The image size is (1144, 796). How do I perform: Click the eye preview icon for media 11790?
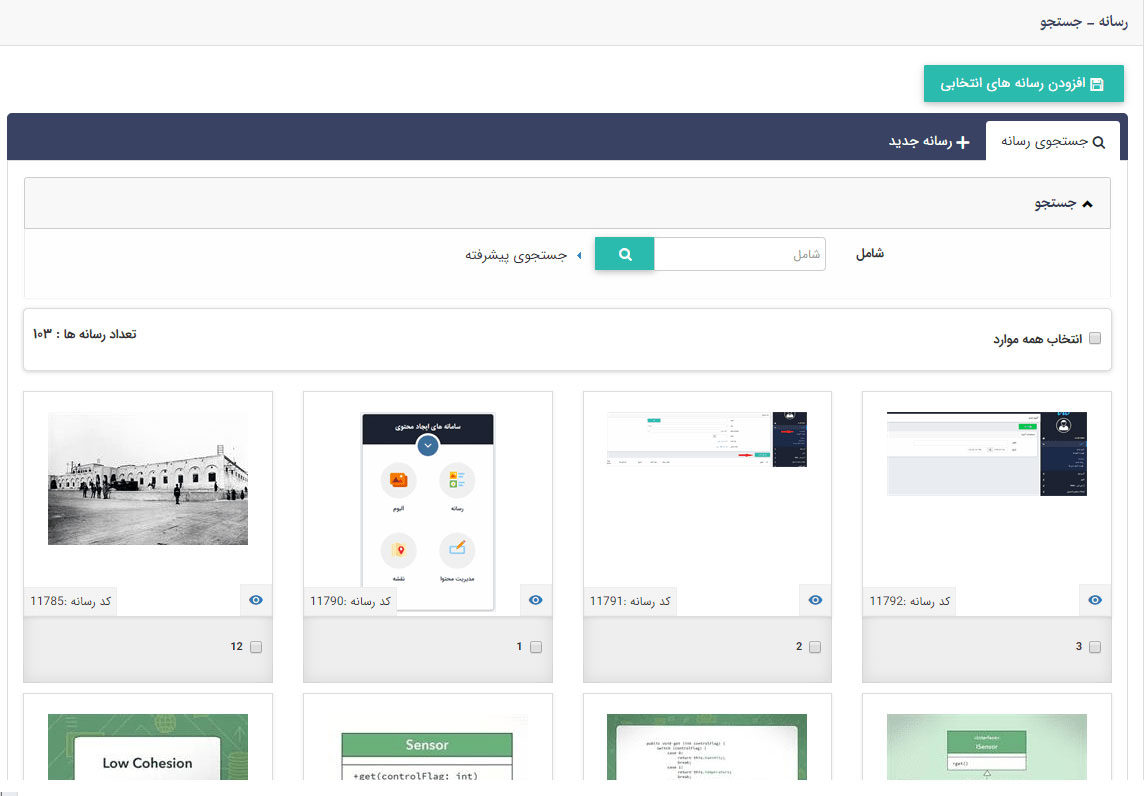coord(535,600)
